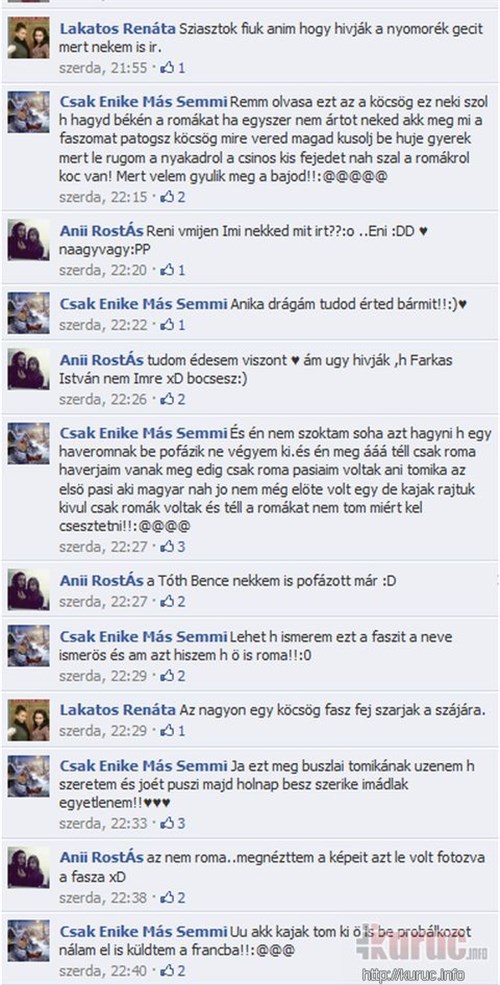Viewport: 500px width, 985px height.
Task: Click Anii RostÁs avatar on 22:38 comment
Action: click(x=29, y=868)
